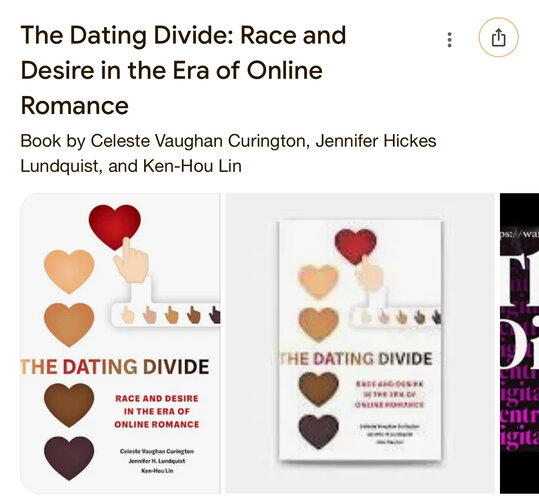This screenshot has height=500, width=539.
Task: Click the tan heart above the cover title
Action: click(69, 324)
